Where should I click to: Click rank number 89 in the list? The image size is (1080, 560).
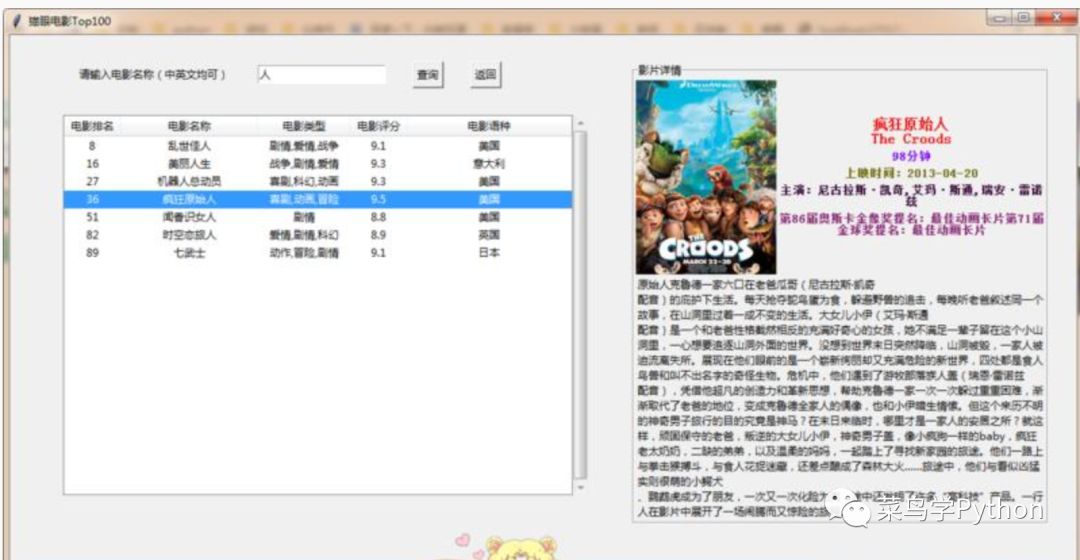(92, 253)
